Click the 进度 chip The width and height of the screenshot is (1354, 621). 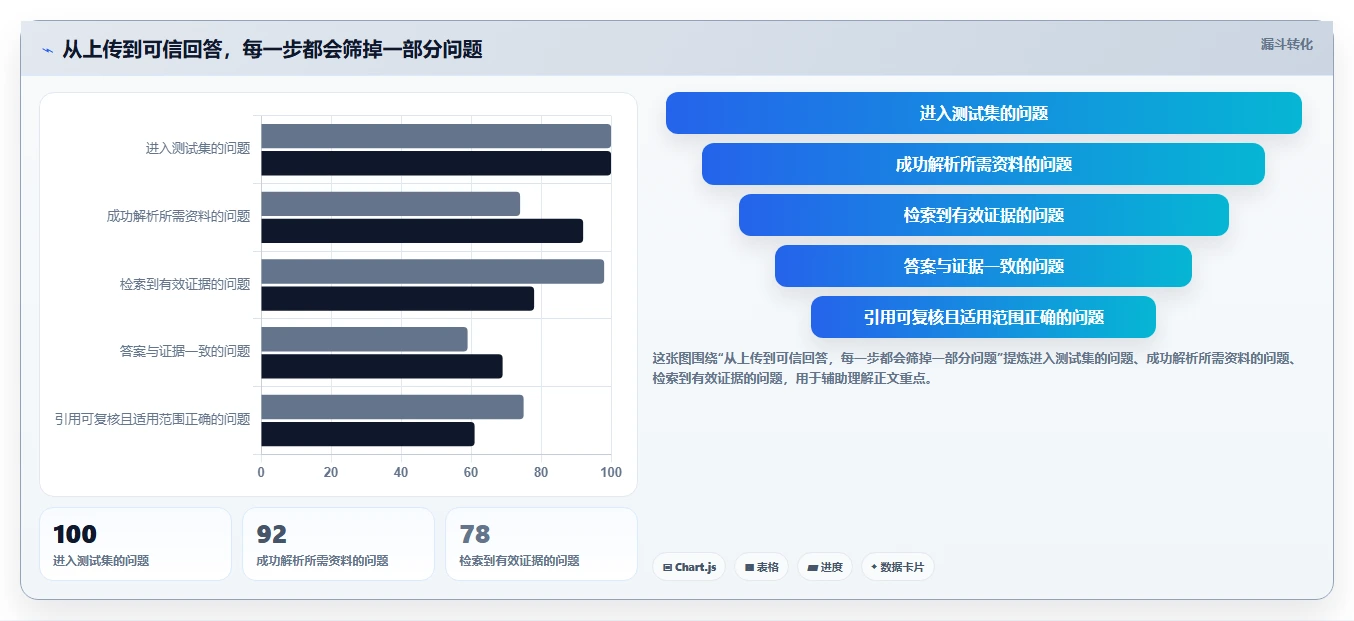click(825, 567)
